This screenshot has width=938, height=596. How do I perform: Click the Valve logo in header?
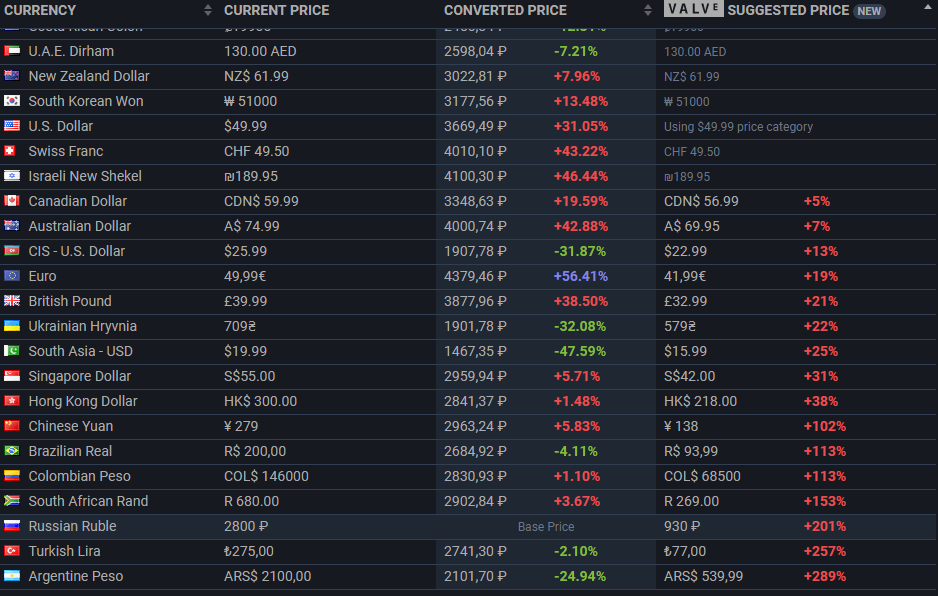(693, 9)
